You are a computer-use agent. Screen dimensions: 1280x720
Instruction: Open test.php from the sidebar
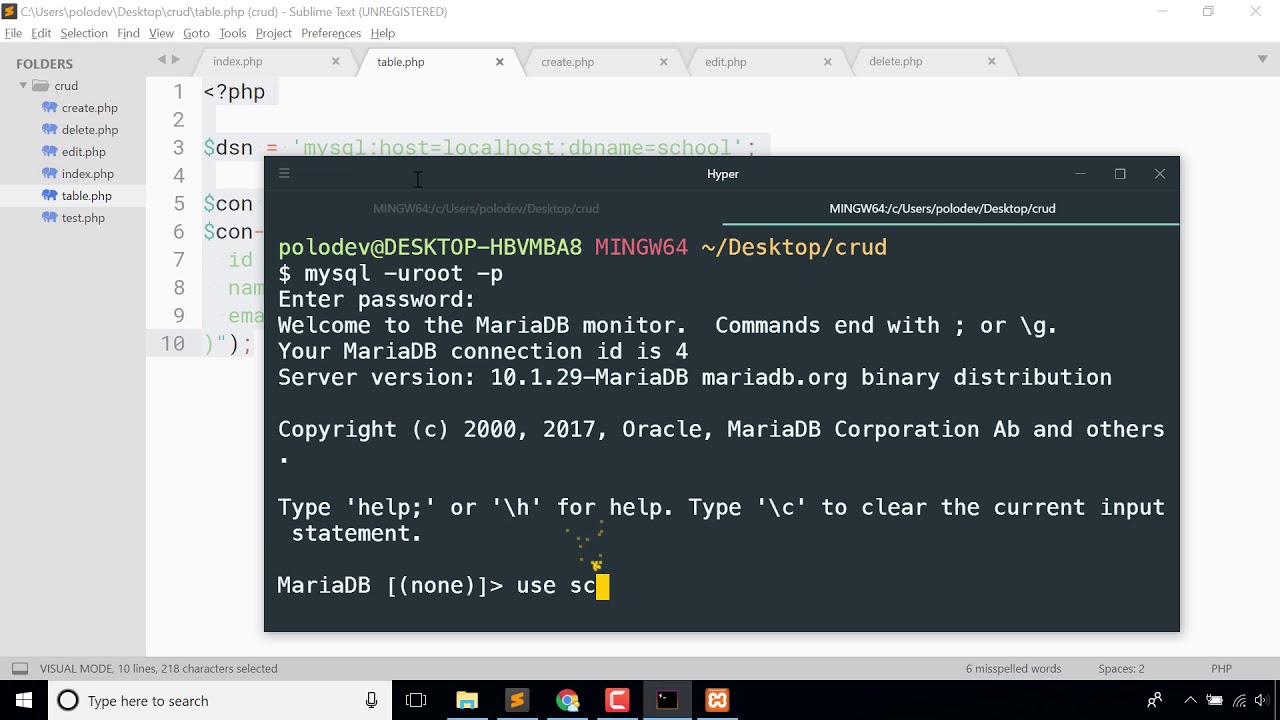[x=83, y=218]
